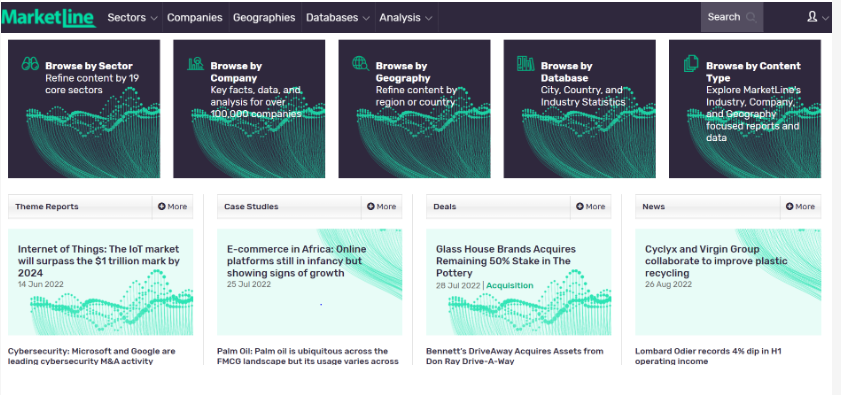Screen dimensions: 841x395
Task: Expand the Analysis dropdown menu
Action: 406,17
